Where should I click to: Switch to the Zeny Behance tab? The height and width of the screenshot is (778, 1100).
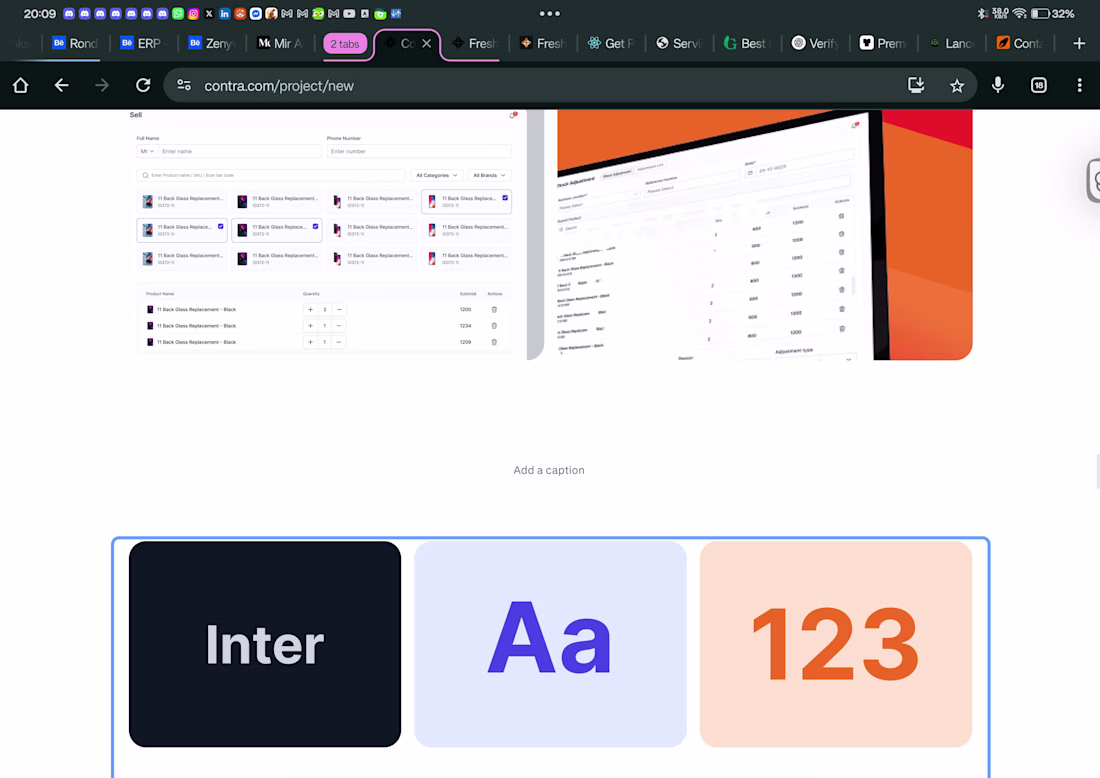pyautogui.click(x=212, y=43)
